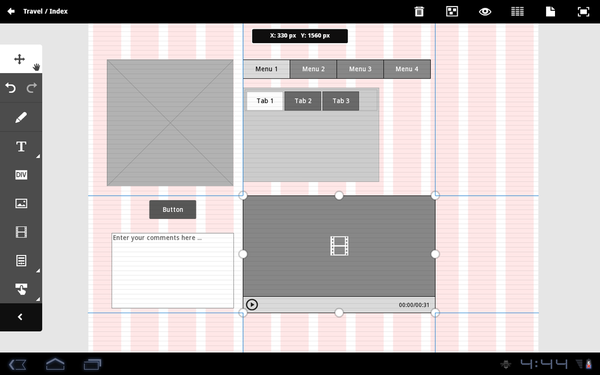The image size is (600, 375).
Task: Tap the 4:44 system clock
Action: 544,364
